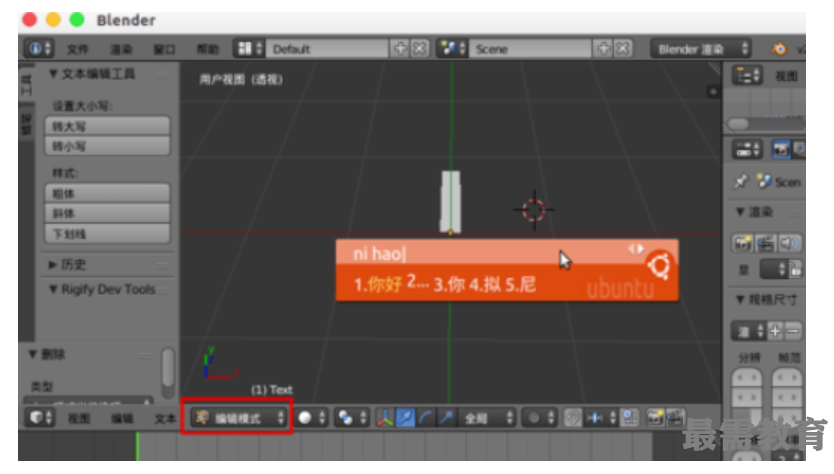The height and width of the screenshot is (474, 834).
Task: Click the tool shelf scrollbar
Action: tap(168, 368)
